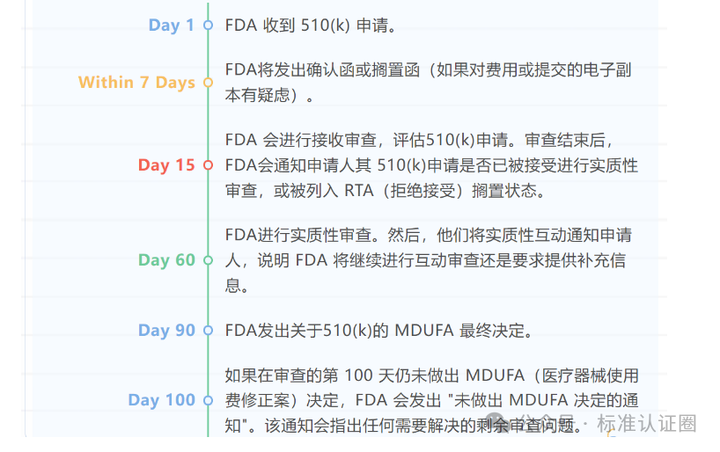Click the text "FDA 收到 510(k) 申请"
The image size is (720, 452).
click(x=306, y=25)
